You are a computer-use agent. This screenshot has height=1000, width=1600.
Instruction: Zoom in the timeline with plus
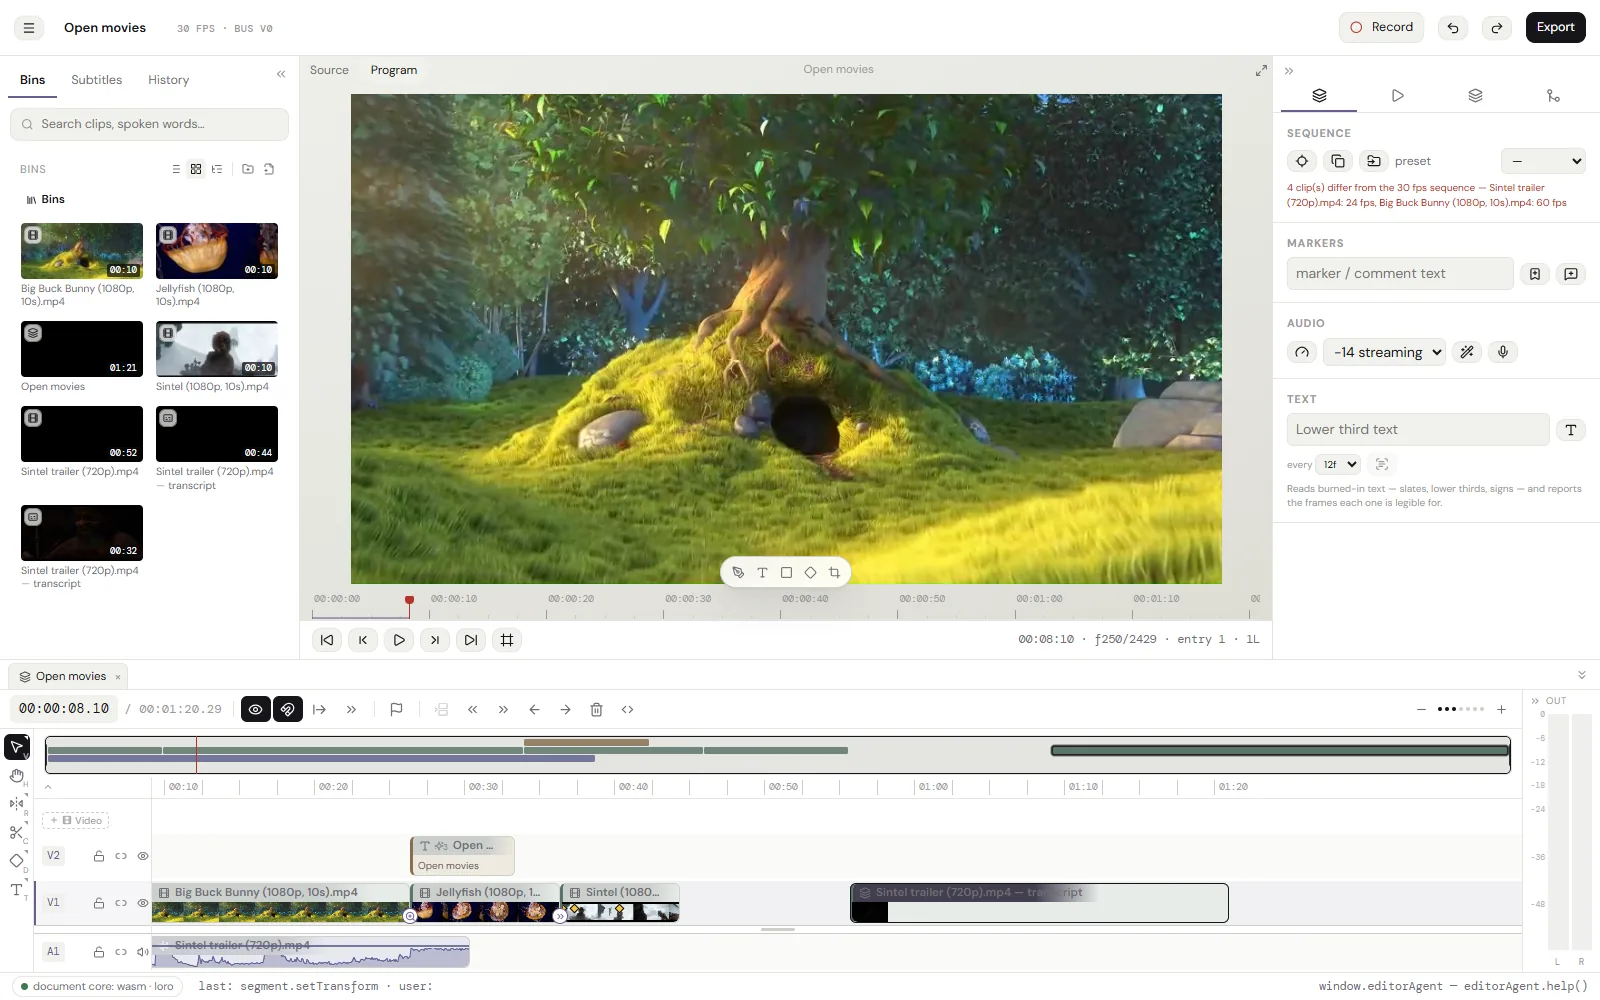click(x=1501, y=710)
